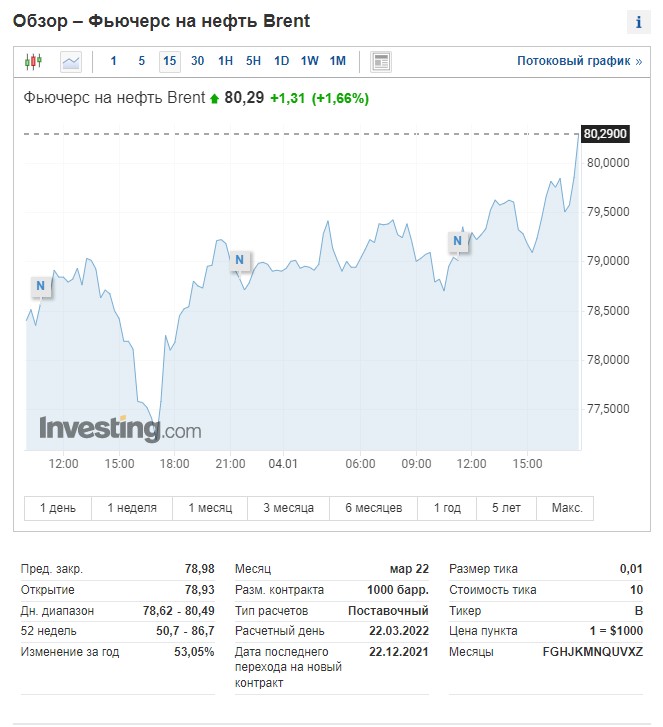This screenshot has height=727, width=663.
Task: Set chart interval to 1 minute
Action: [113, 62]
